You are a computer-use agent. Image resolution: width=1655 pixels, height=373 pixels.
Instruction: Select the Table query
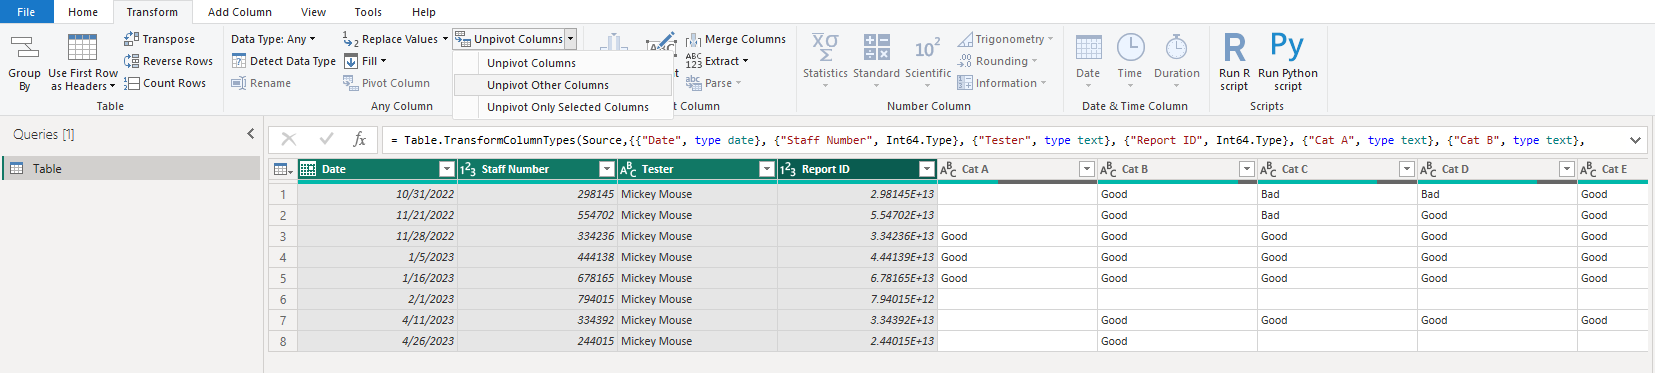(x=131, y=169)
